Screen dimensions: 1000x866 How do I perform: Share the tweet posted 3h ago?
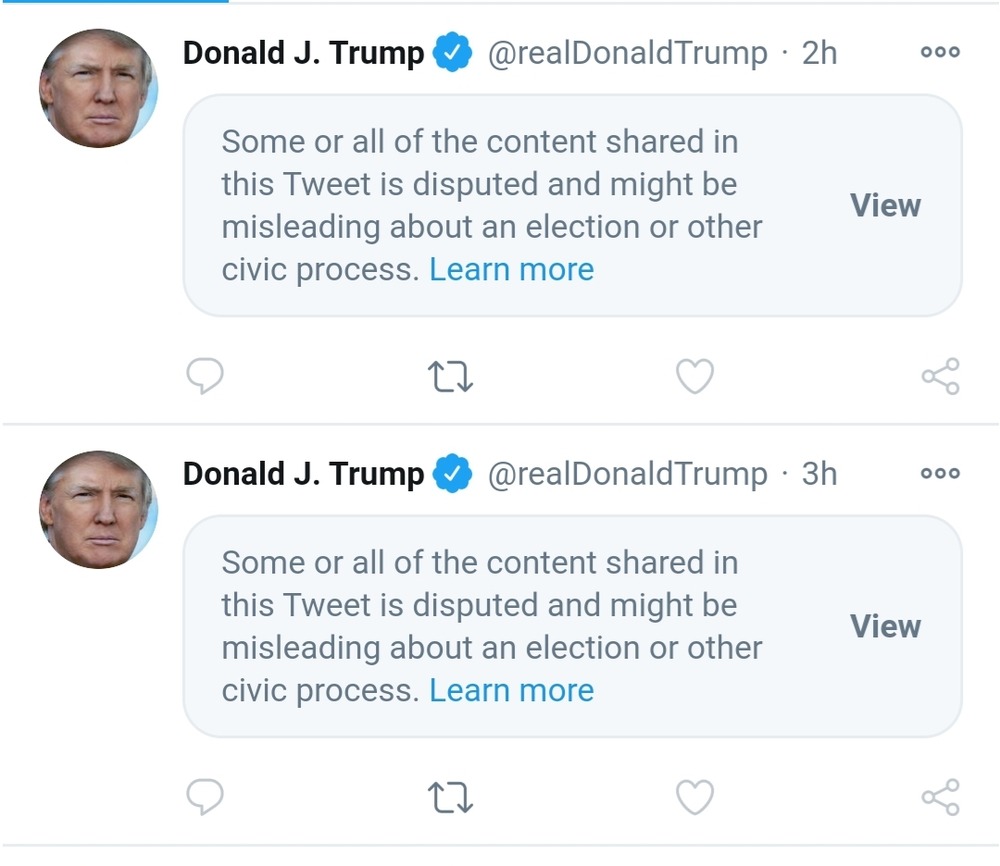[x=940, y=797]
